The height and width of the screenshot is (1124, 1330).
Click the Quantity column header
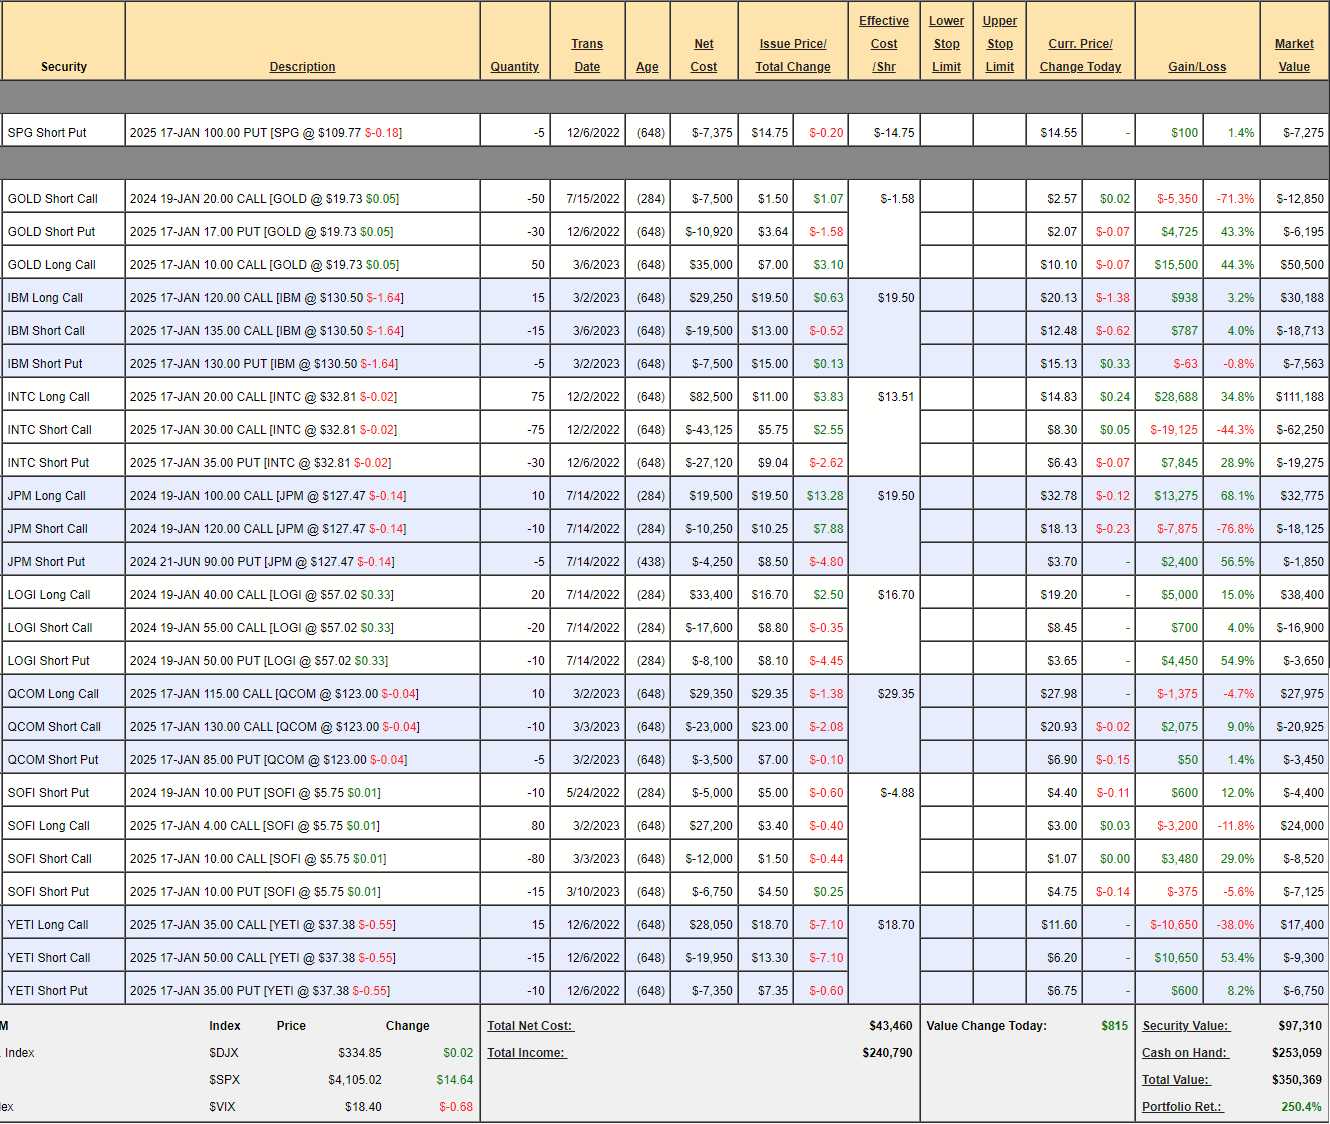click(x=514, y=67)
